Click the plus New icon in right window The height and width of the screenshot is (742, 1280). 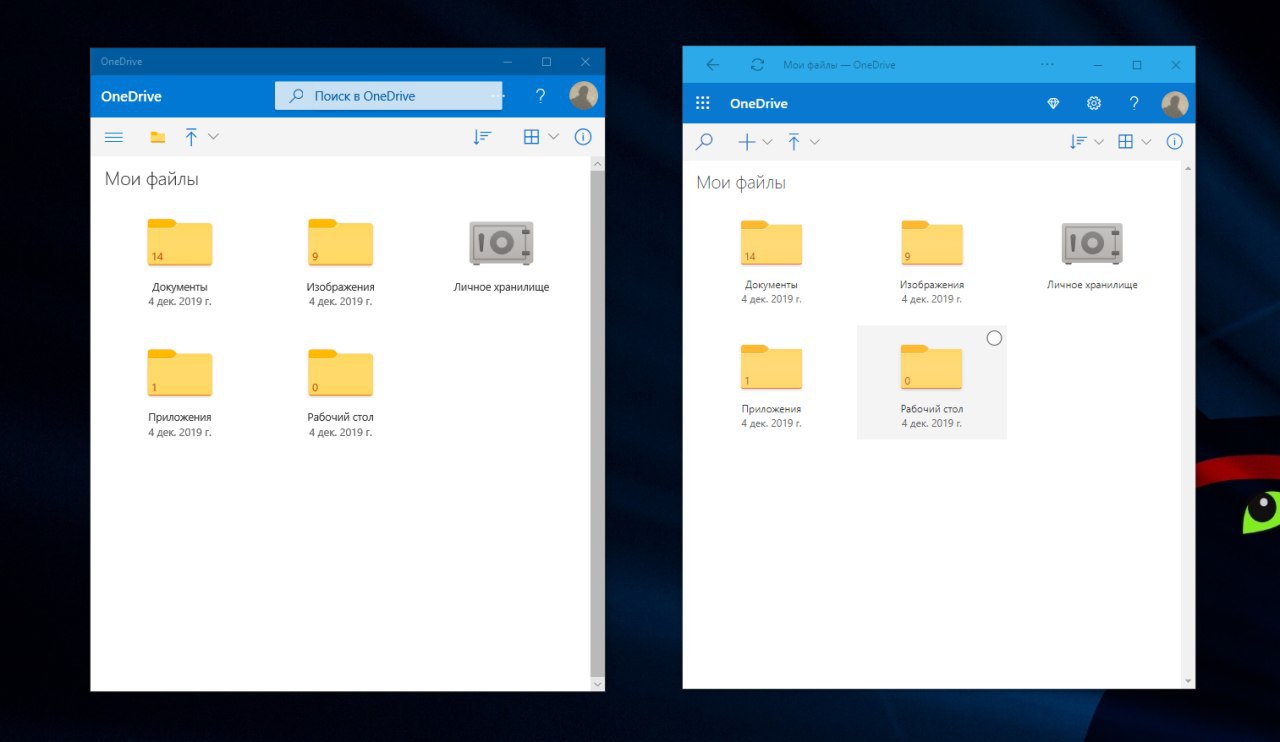746,142
